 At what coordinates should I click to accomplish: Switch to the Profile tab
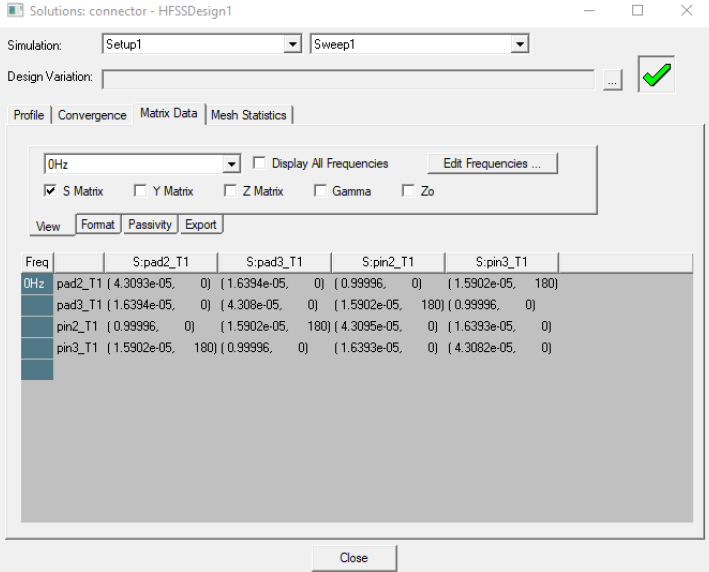[28, 115]
